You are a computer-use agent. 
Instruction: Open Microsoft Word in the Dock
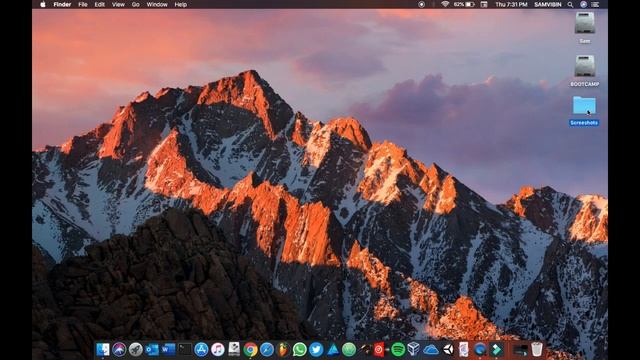click(168, 349)
